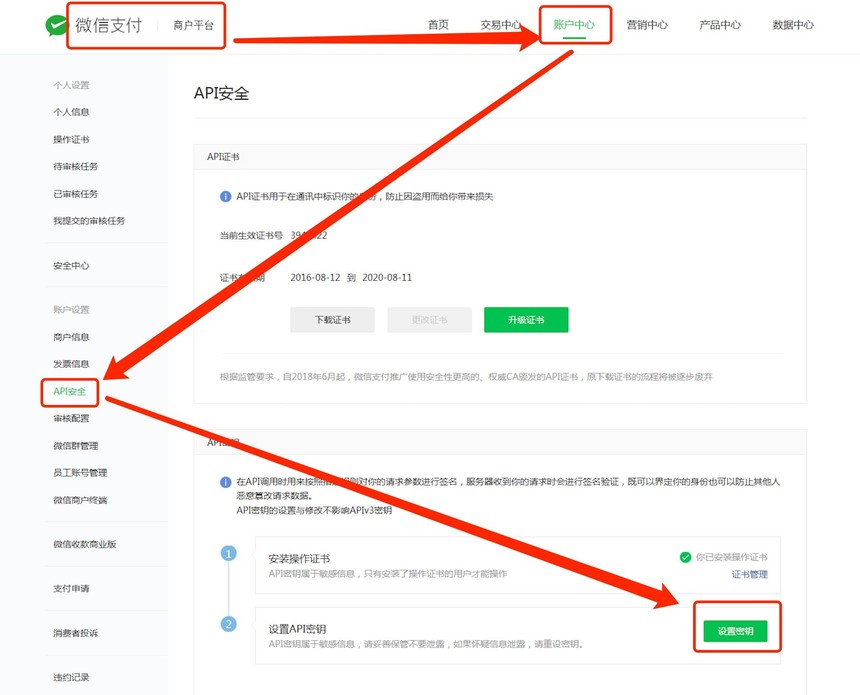The width and height of the screenshot is (860, 695).
Task: Switch to 交易中心 in the top navigation
Action: 501,25
